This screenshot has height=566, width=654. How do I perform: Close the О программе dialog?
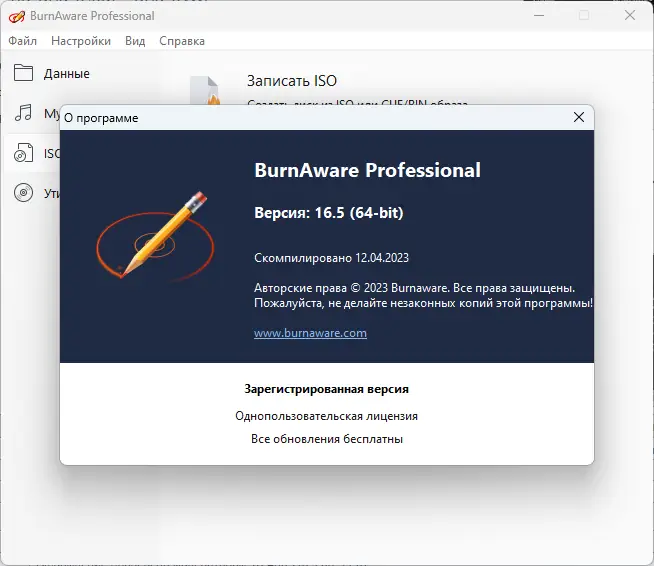click(x=579, y=117)
